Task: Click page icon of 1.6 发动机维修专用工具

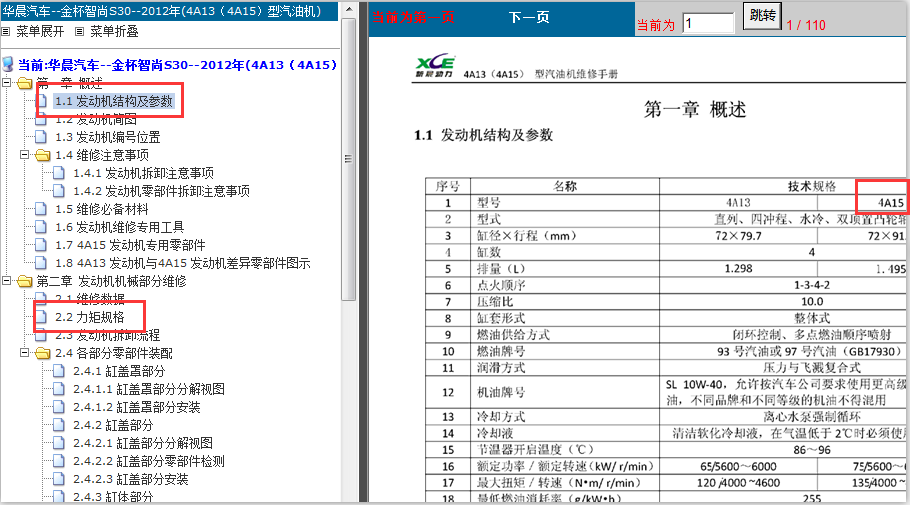Action: click(41, 227)
